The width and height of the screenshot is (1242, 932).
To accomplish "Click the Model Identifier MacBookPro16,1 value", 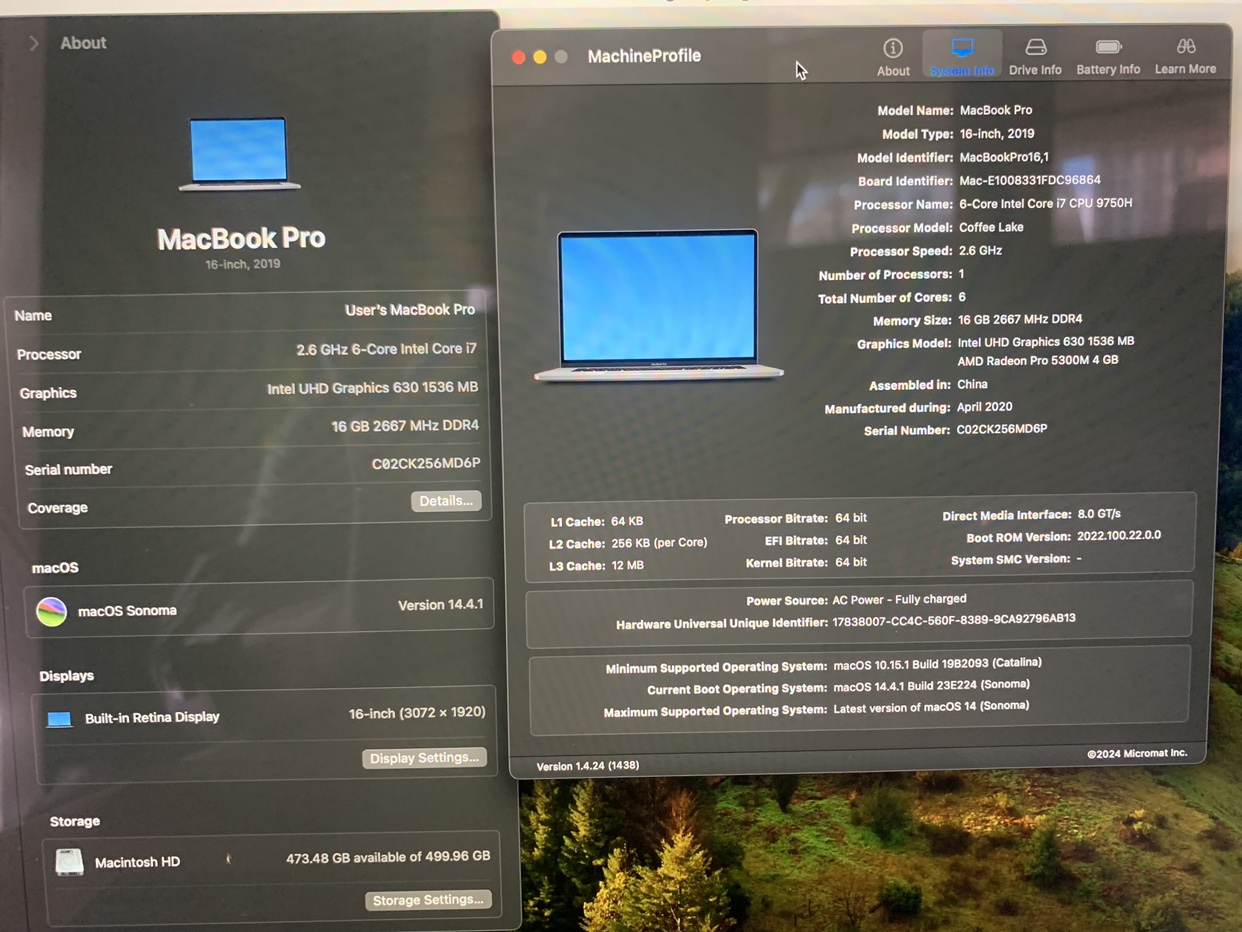I will 1004,157.
